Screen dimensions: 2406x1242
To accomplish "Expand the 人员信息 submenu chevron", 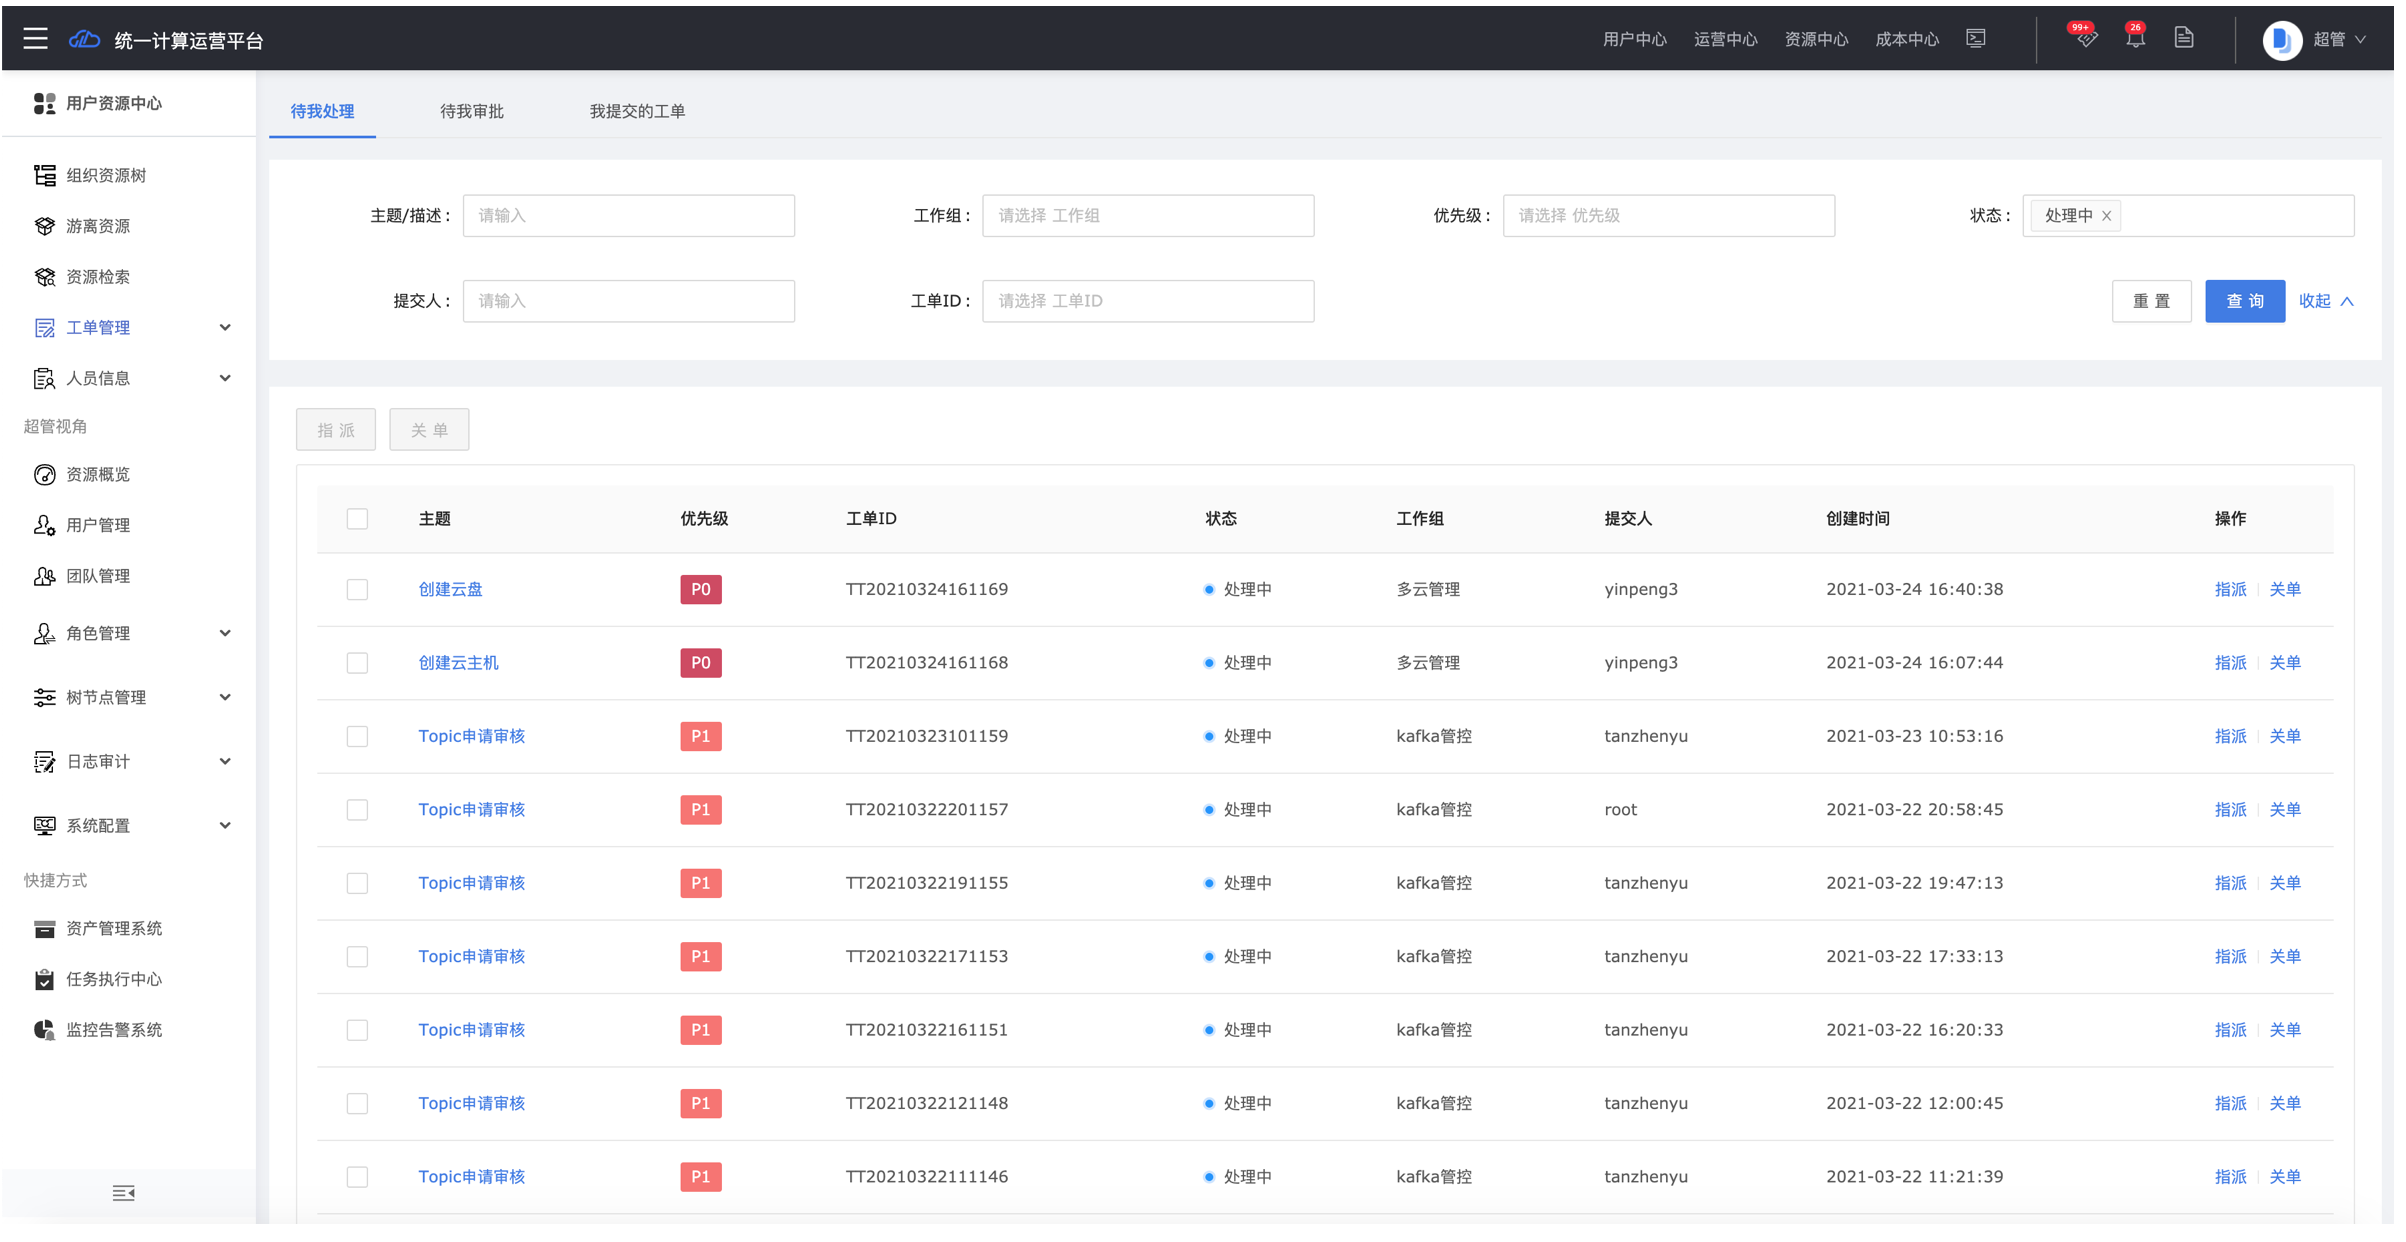I will click(225, 378).
